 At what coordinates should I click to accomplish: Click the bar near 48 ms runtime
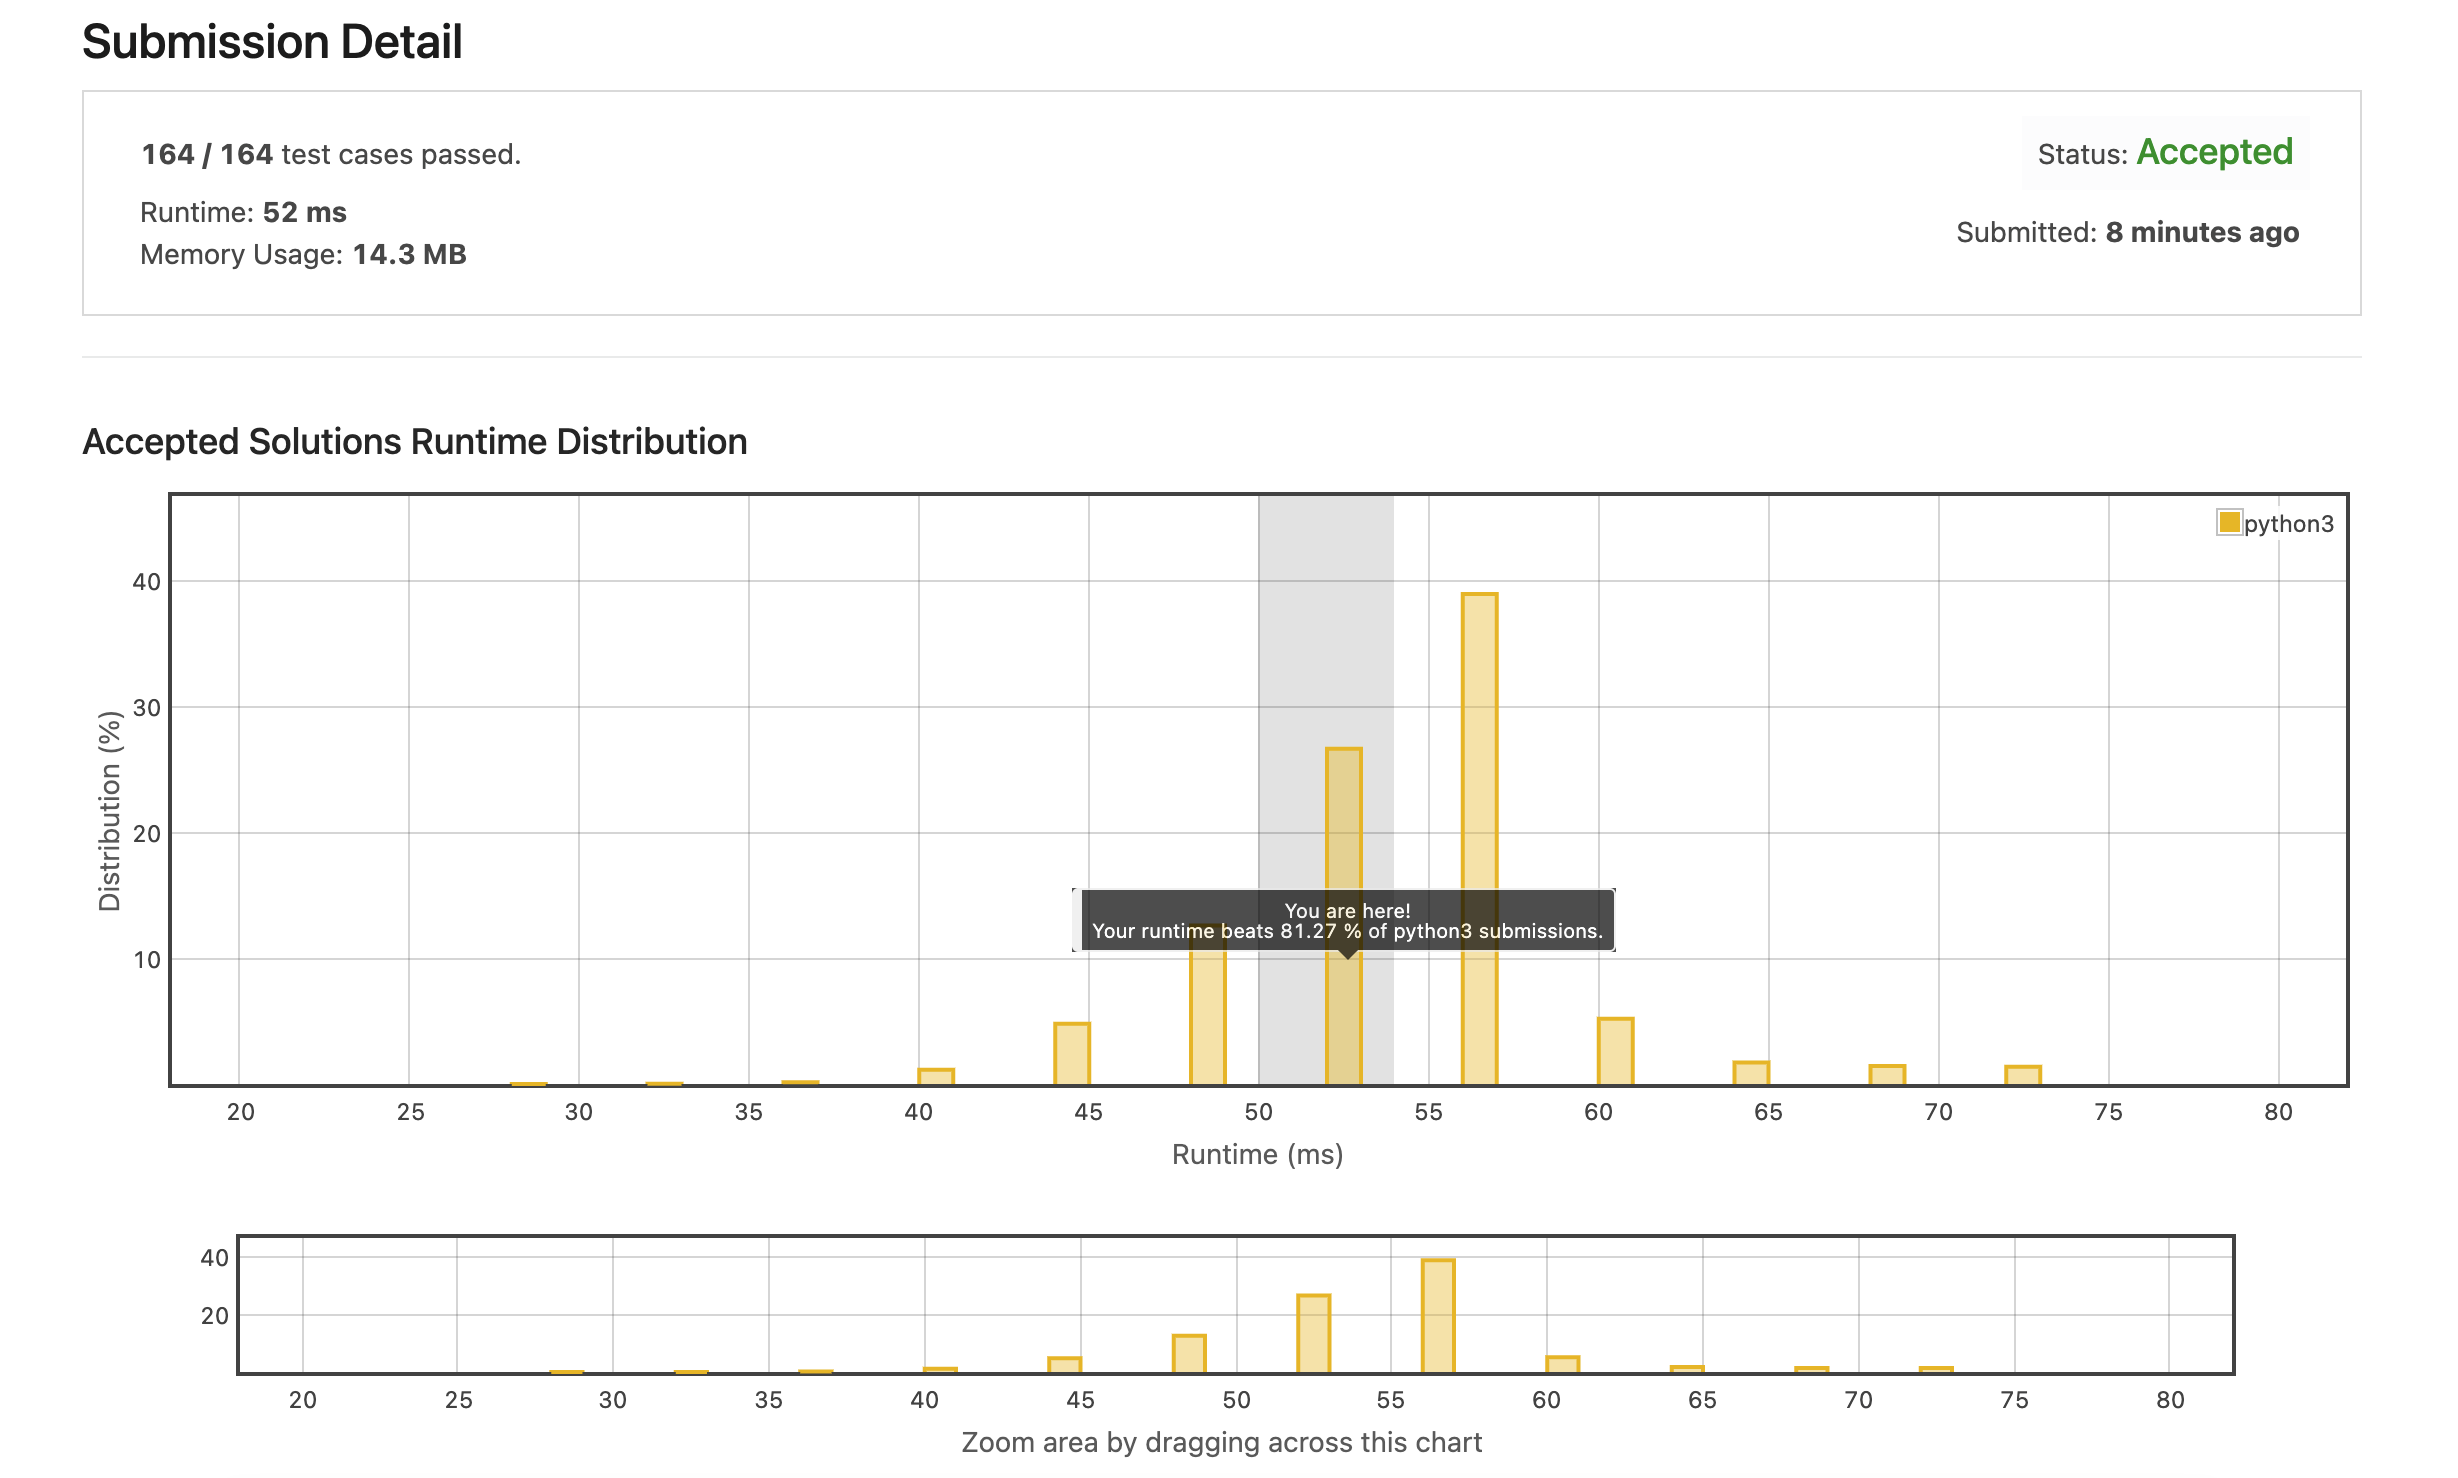(x=1207, y=1020)
